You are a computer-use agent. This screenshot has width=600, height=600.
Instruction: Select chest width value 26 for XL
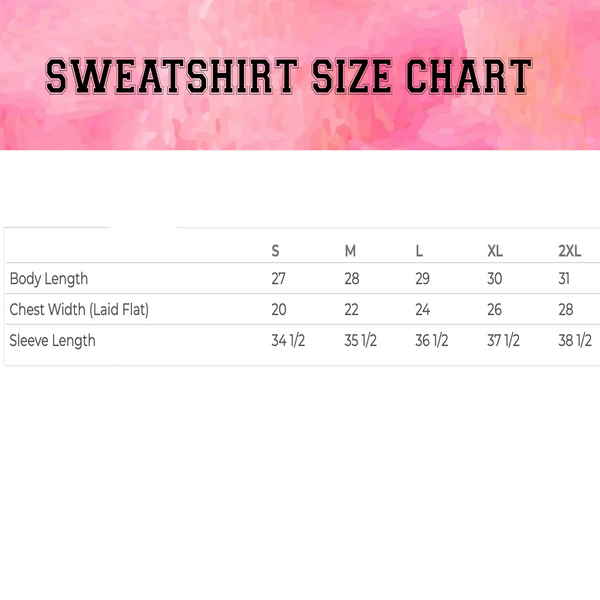point(494,310)
